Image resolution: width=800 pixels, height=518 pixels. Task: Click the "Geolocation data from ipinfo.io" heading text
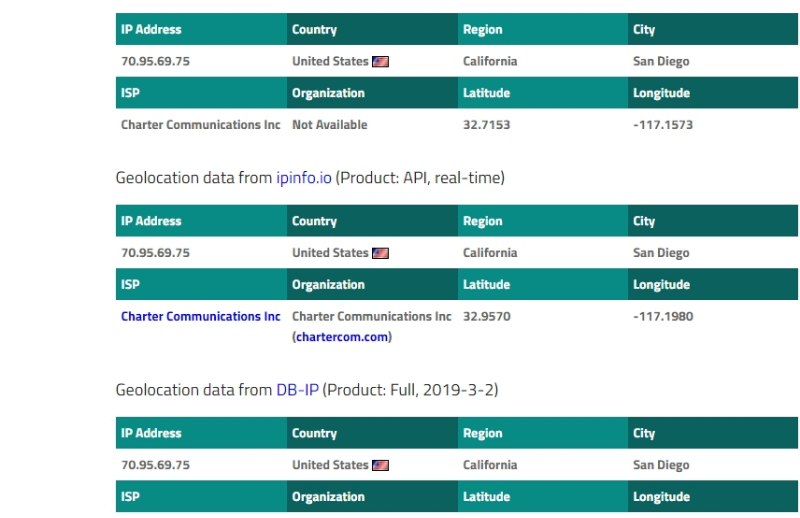pos(194,178)
